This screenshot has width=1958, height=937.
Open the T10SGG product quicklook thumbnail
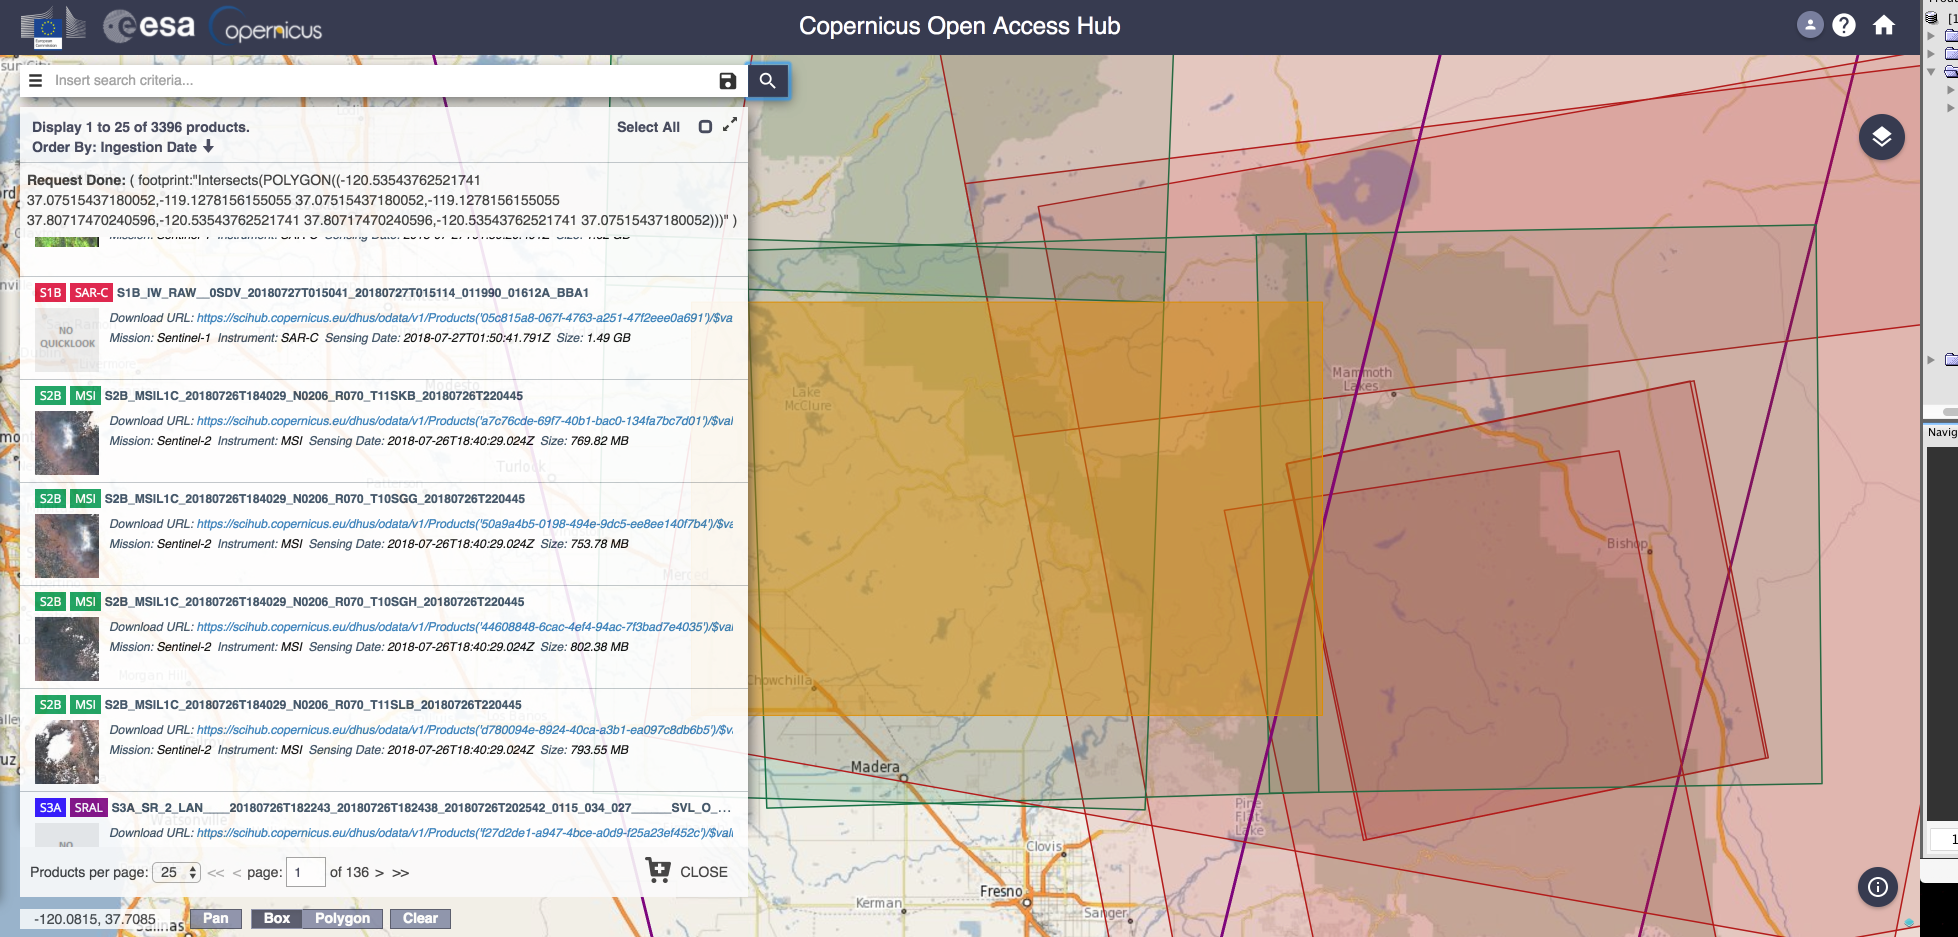67,546
